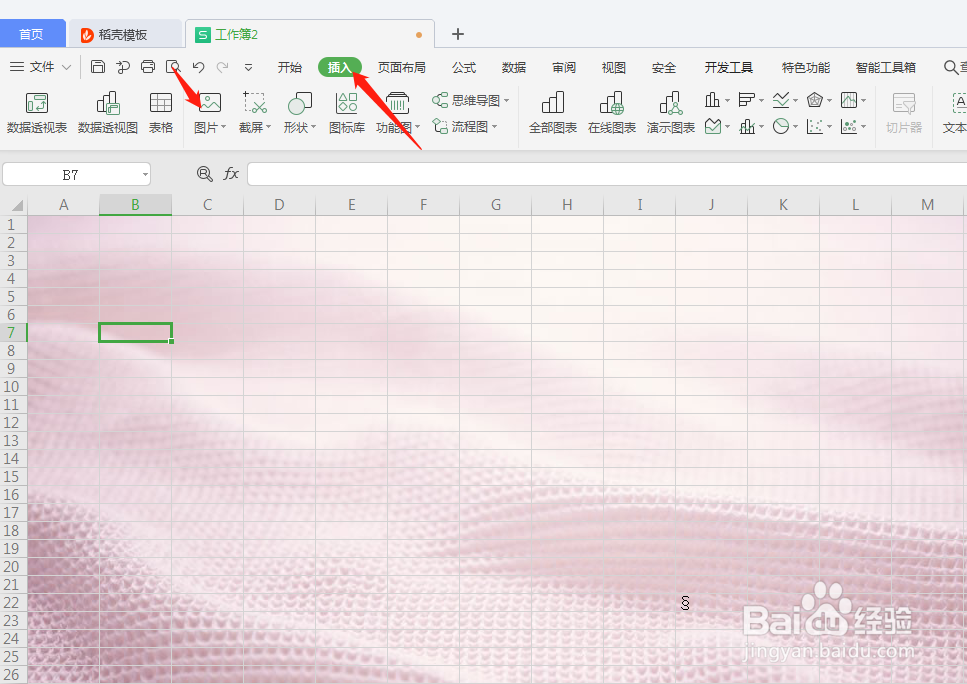Click the fx insert function button

pyautogui.click(x=231, y=173)
